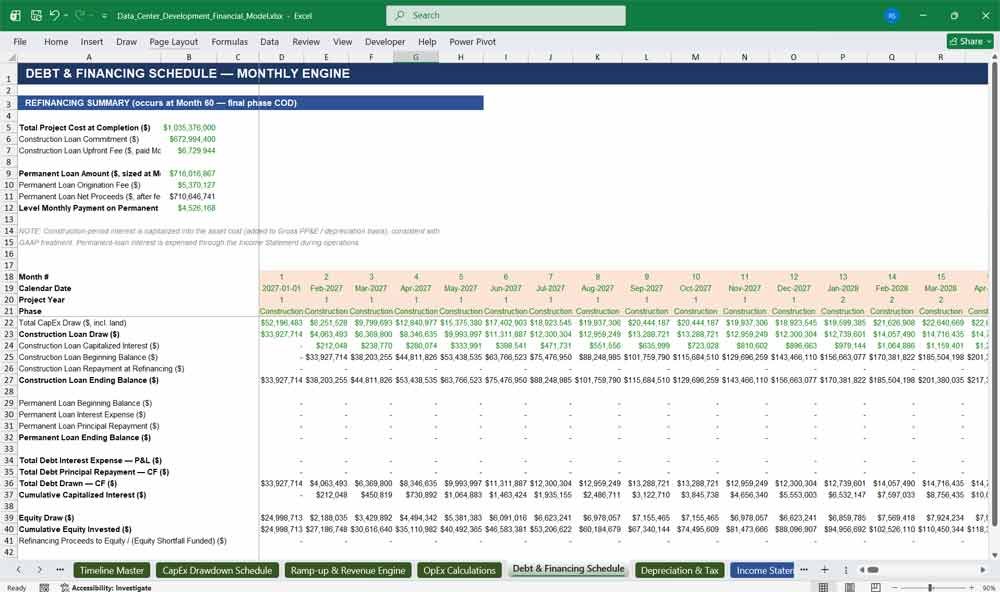This screenshot has height=592, width=1000.
Task: Switch to Page Layout view icon
Action: coord(849,587)
